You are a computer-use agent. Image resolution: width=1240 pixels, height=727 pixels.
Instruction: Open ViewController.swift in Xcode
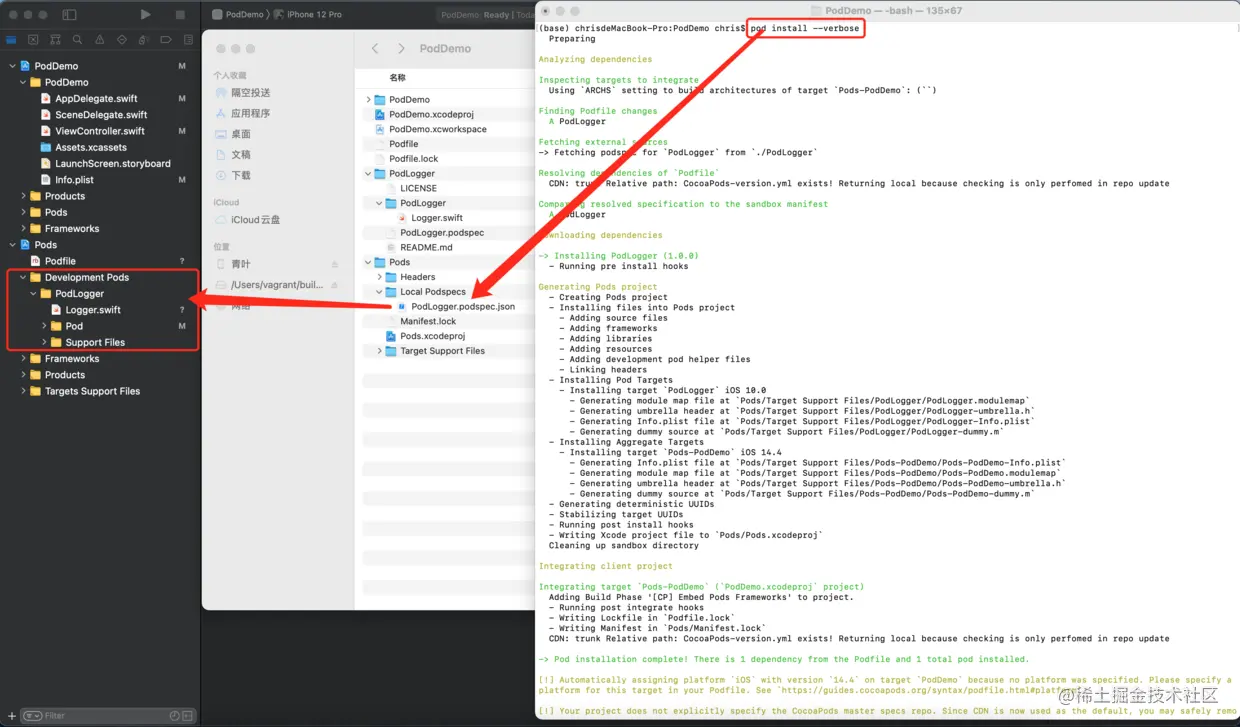pyautogui.click(x=100, y=131)
